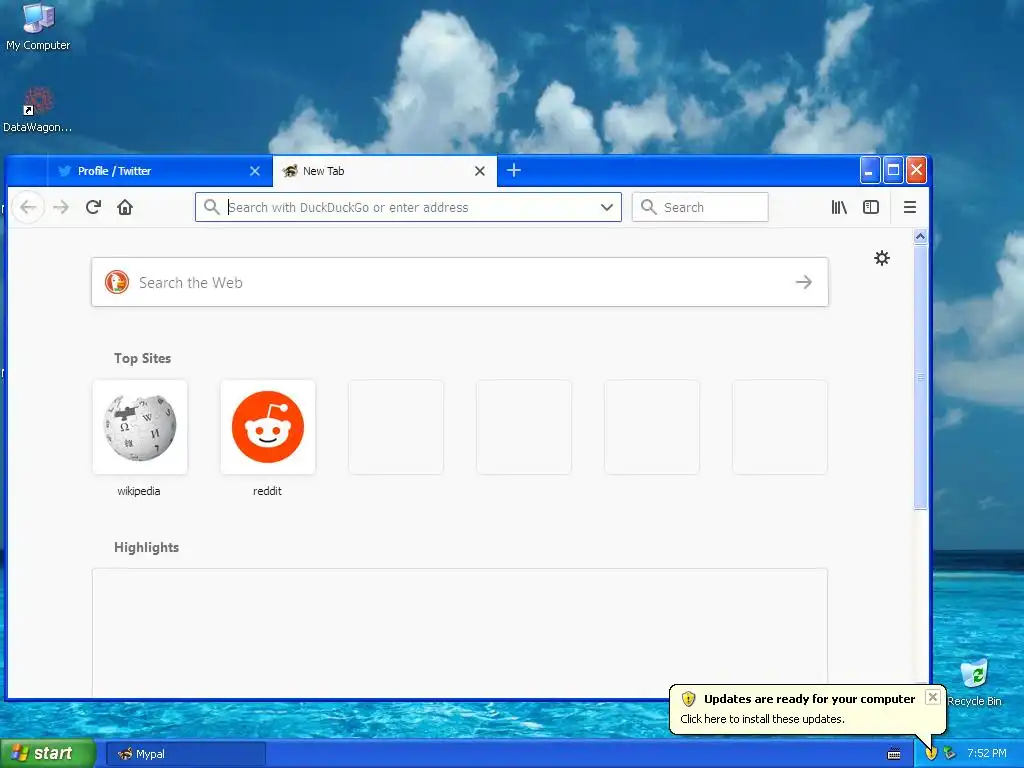This screenshot has height=768, width=1024.
Task: Click the Windows Update shield tray icon
Action: 930,754
